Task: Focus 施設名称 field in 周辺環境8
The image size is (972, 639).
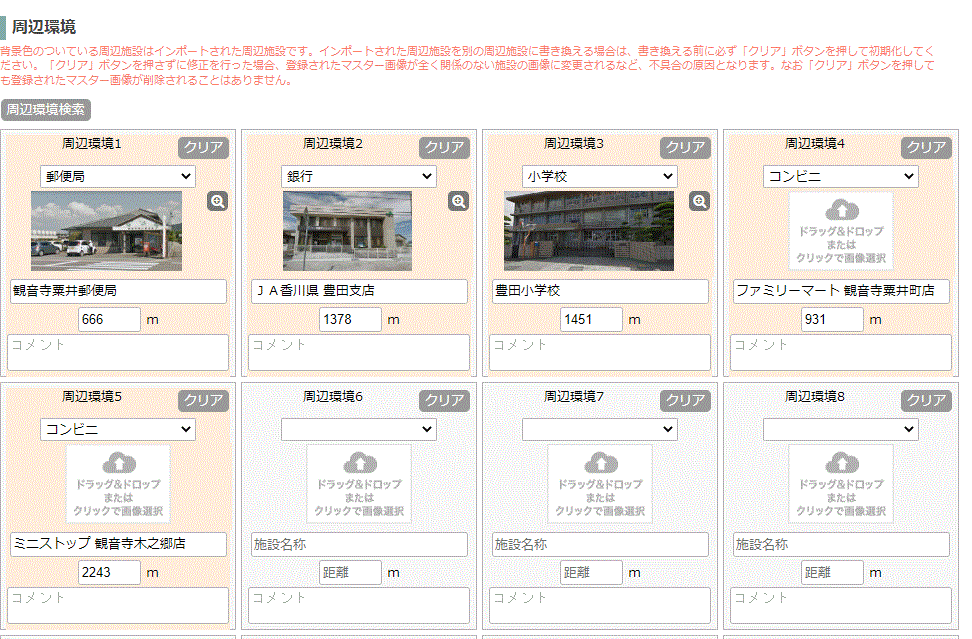Action: [841, 544]
